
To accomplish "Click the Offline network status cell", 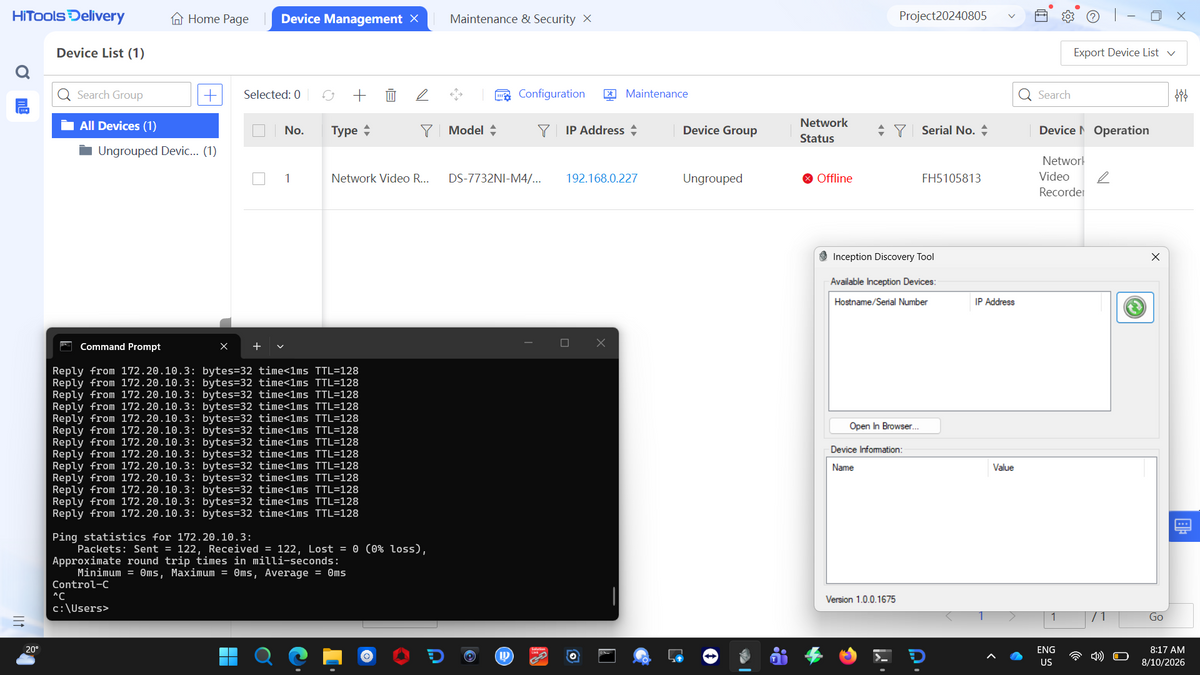I will click(x=827, y=178).
